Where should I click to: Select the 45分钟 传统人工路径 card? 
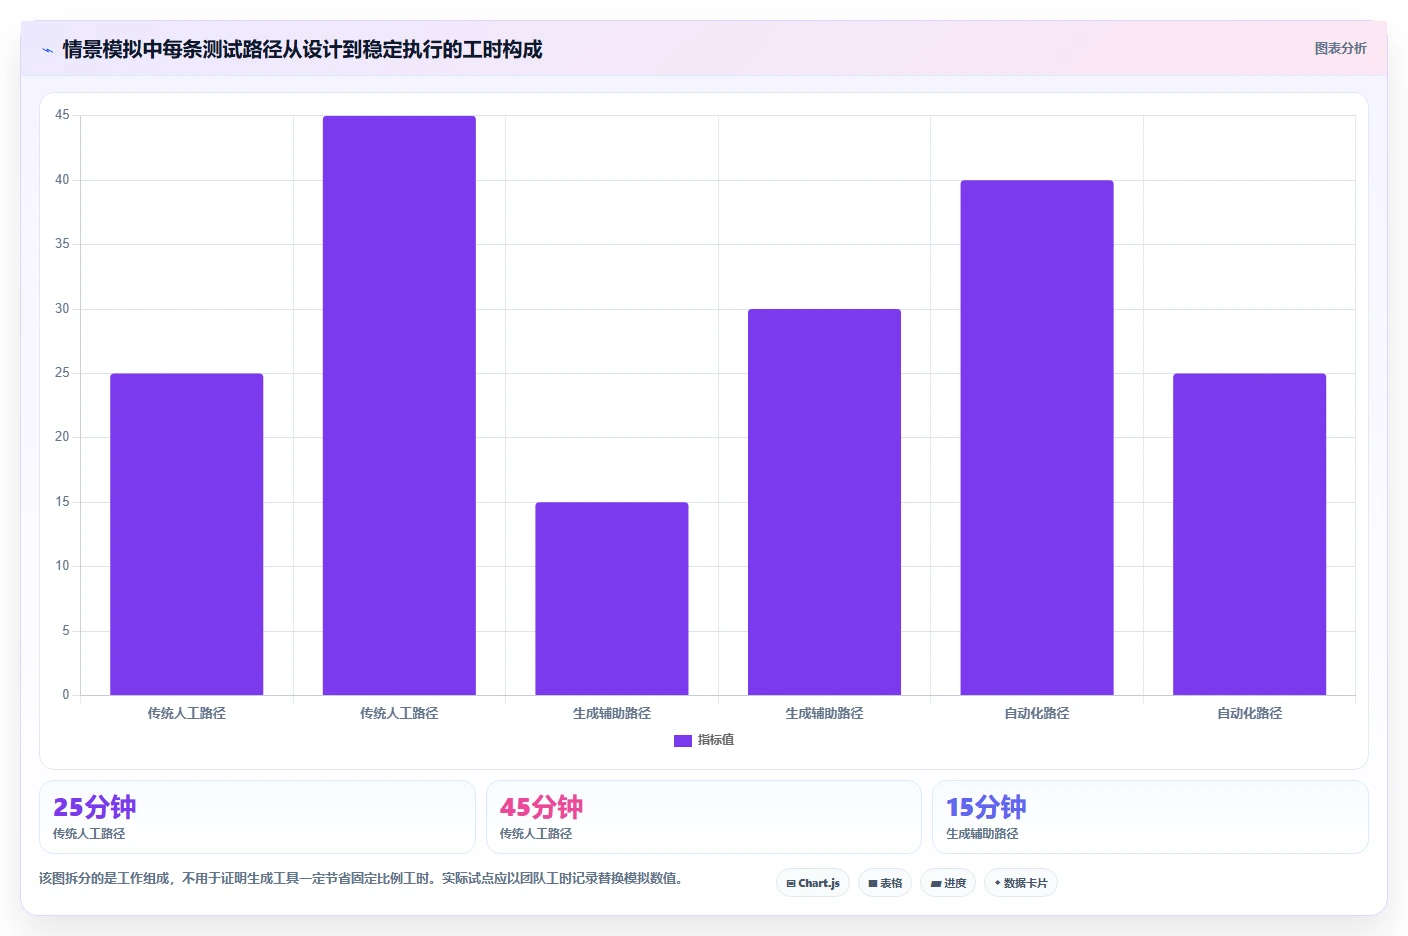[x=704, y=817]
